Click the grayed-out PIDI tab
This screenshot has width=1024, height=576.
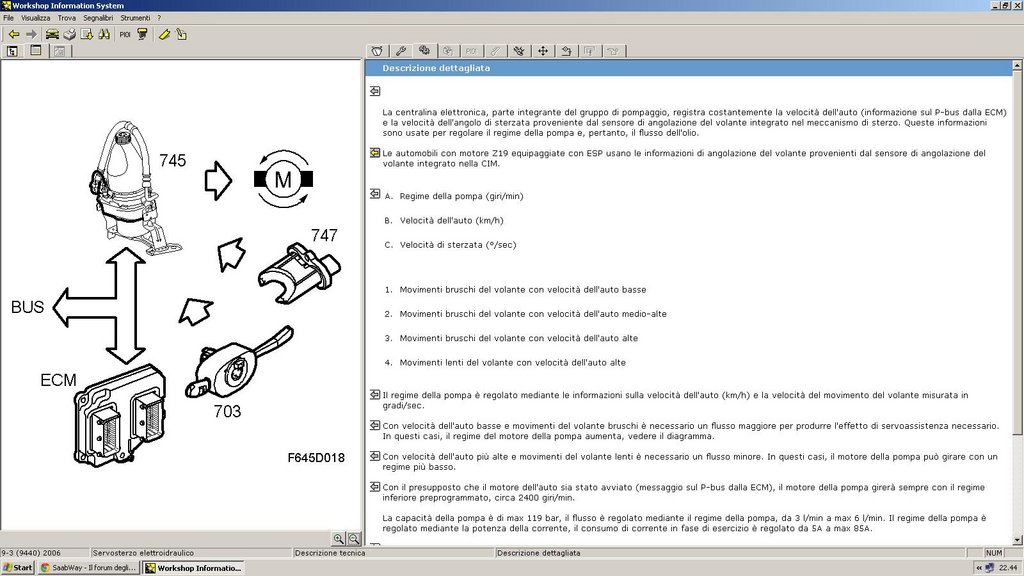[x=472, y=51]
